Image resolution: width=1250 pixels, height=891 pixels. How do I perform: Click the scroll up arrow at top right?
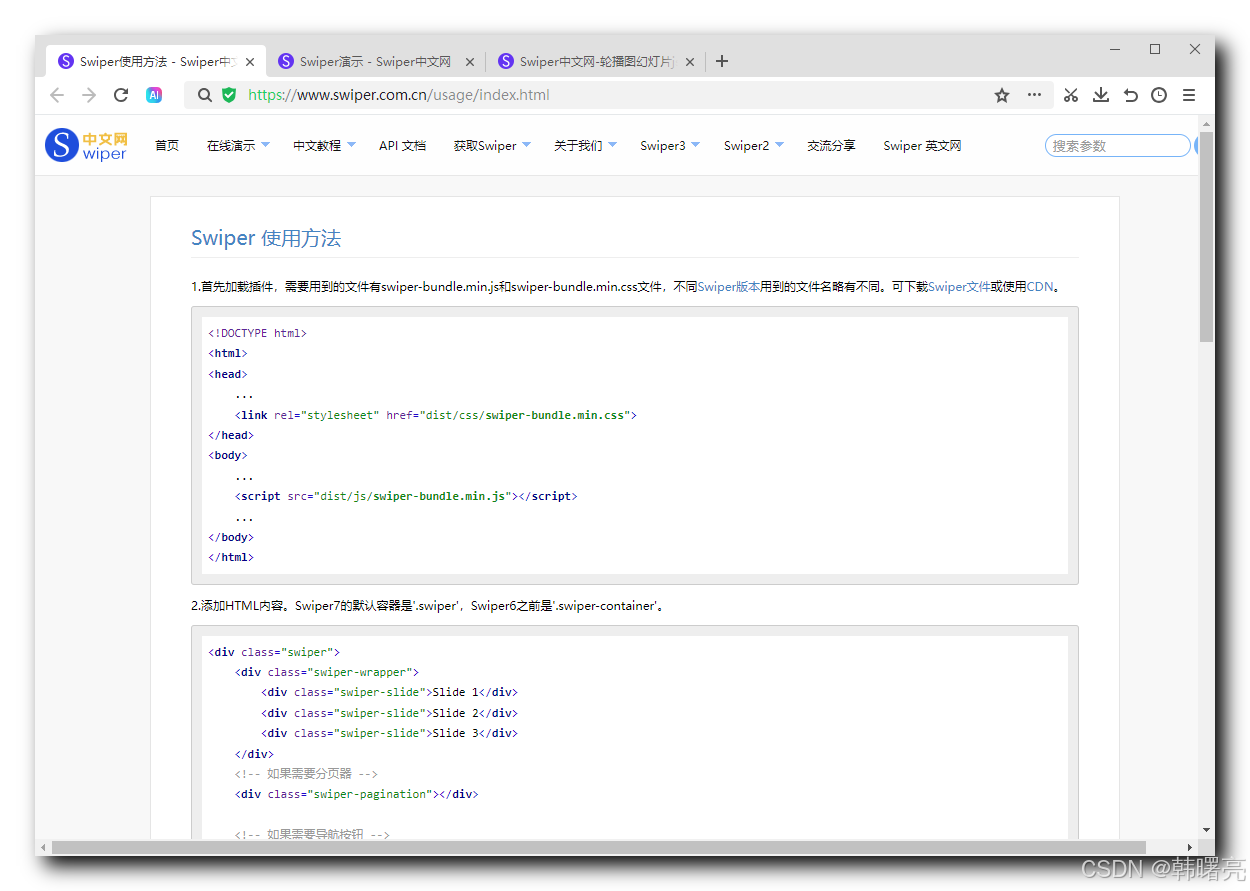1206,125
